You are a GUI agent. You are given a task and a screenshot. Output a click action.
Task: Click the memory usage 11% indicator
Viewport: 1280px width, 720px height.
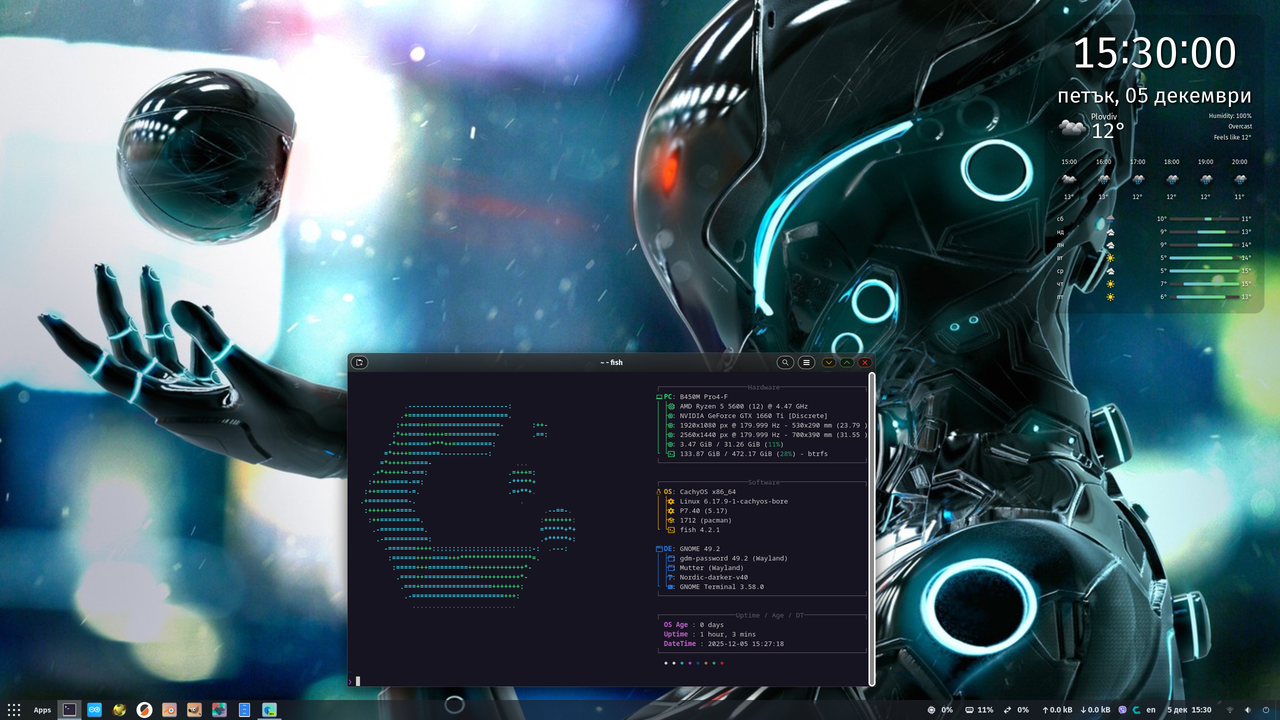tap(979, 710)
